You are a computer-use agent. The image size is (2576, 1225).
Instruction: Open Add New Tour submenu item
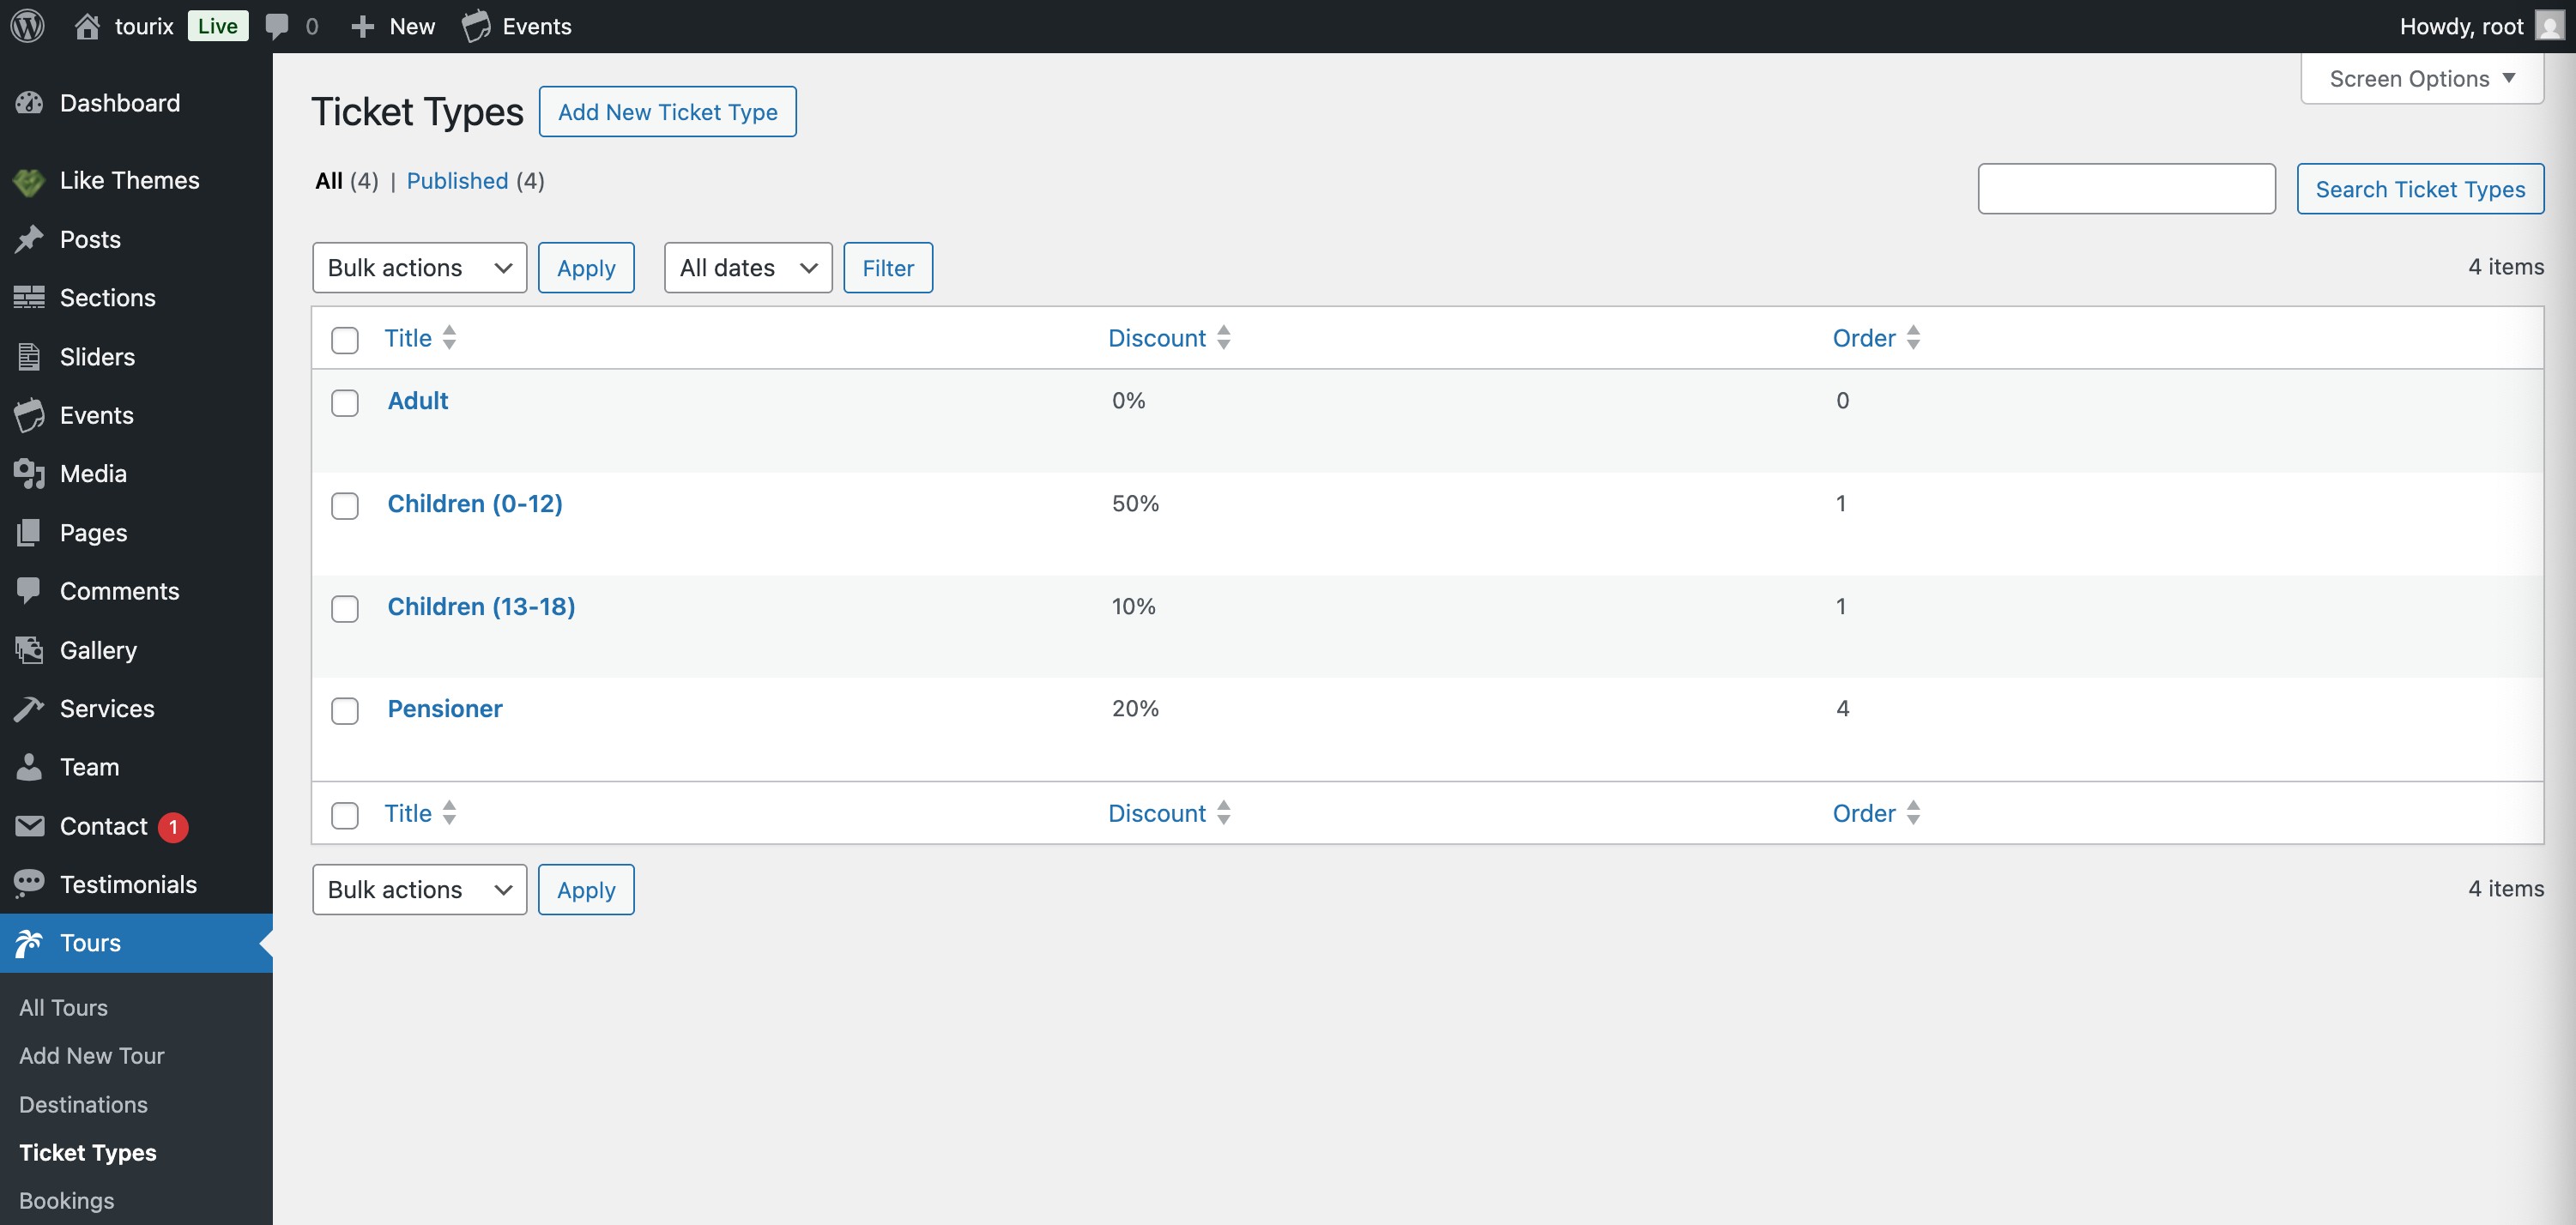(91, 1055)
